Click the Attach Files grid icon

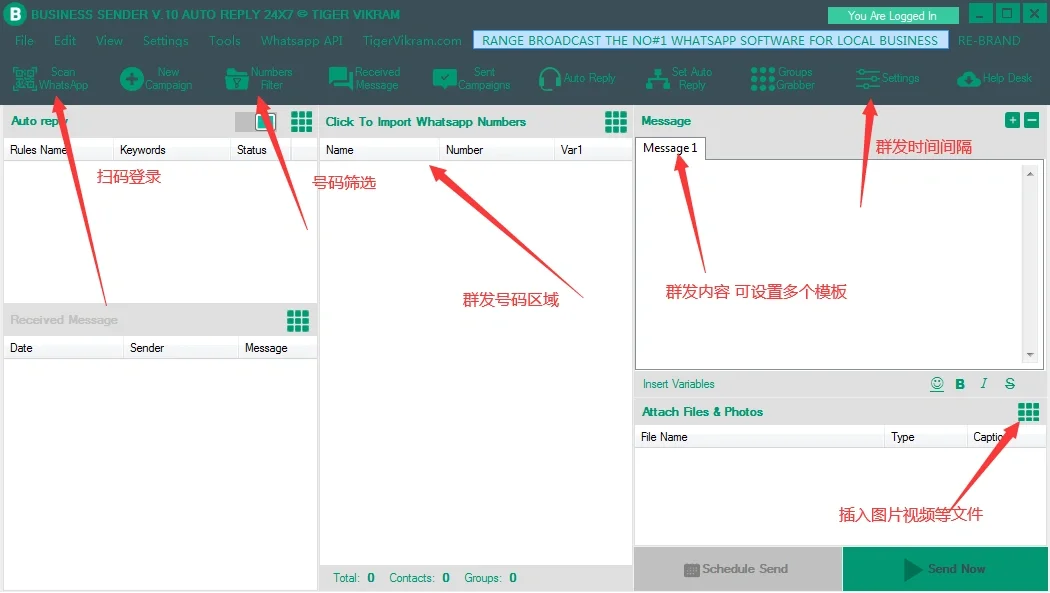(1029, 412)
